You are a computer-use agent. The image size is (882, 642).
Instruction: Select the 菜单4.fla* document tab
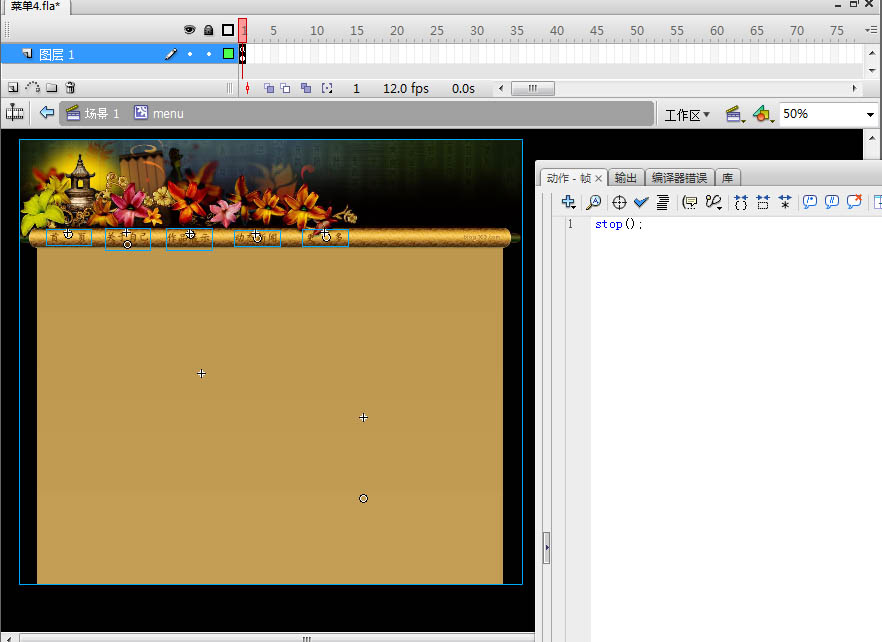pos(35,6)
